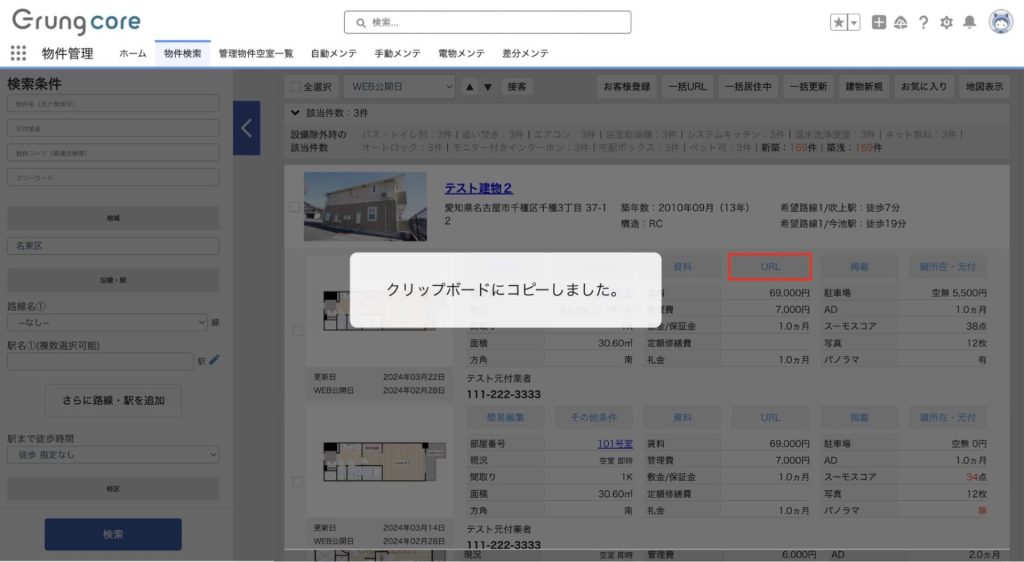Screen dimensions: 1024x562
Task: Click the blue 検索 button
Action: pyautogui.click(x=113, y=534)
